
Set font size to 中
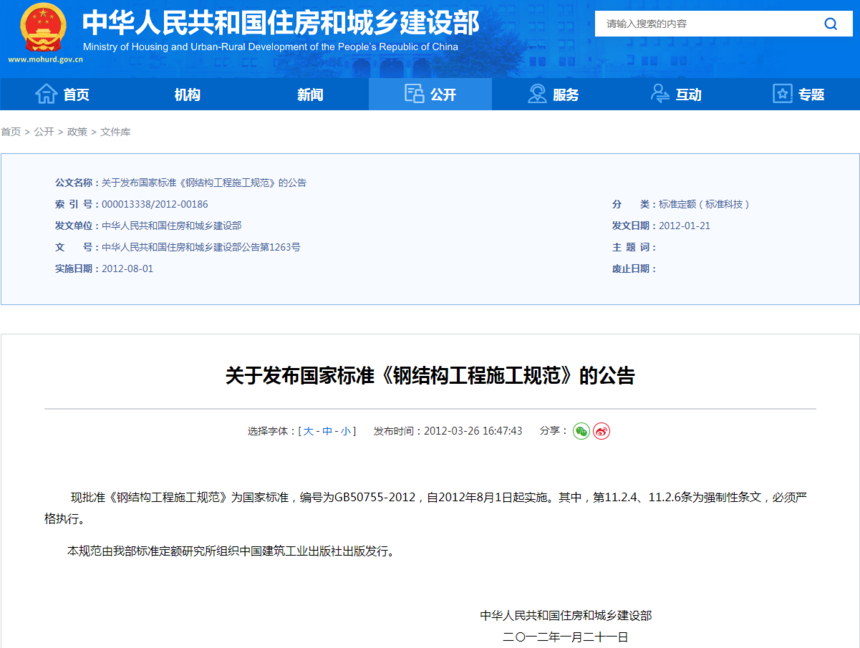pyautogui.click(x=327, y=431)
